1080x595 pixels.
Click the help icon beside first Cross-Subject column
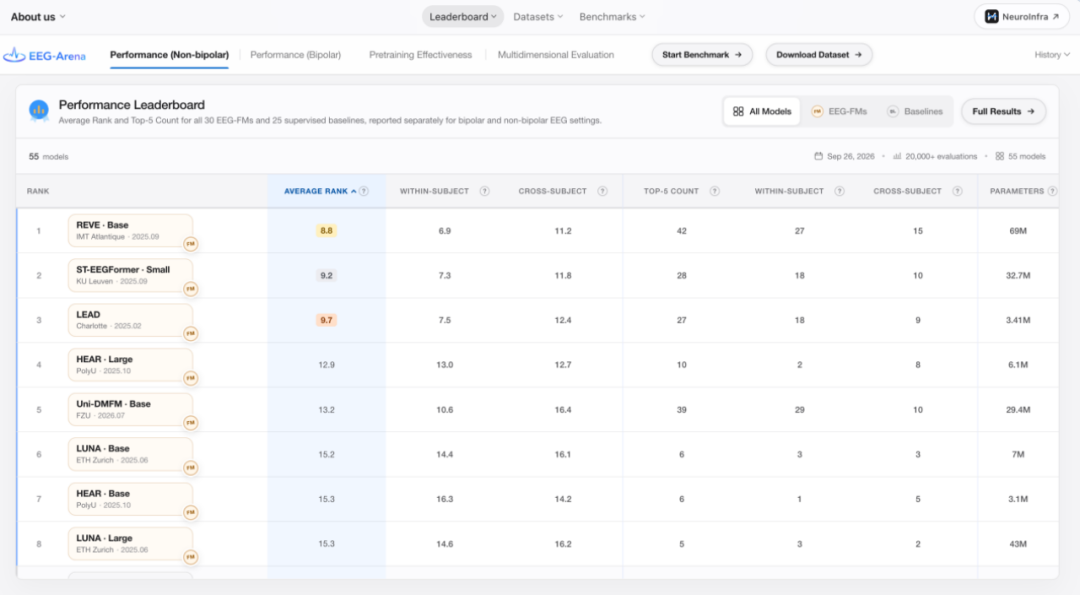click(x=603, y=191)
